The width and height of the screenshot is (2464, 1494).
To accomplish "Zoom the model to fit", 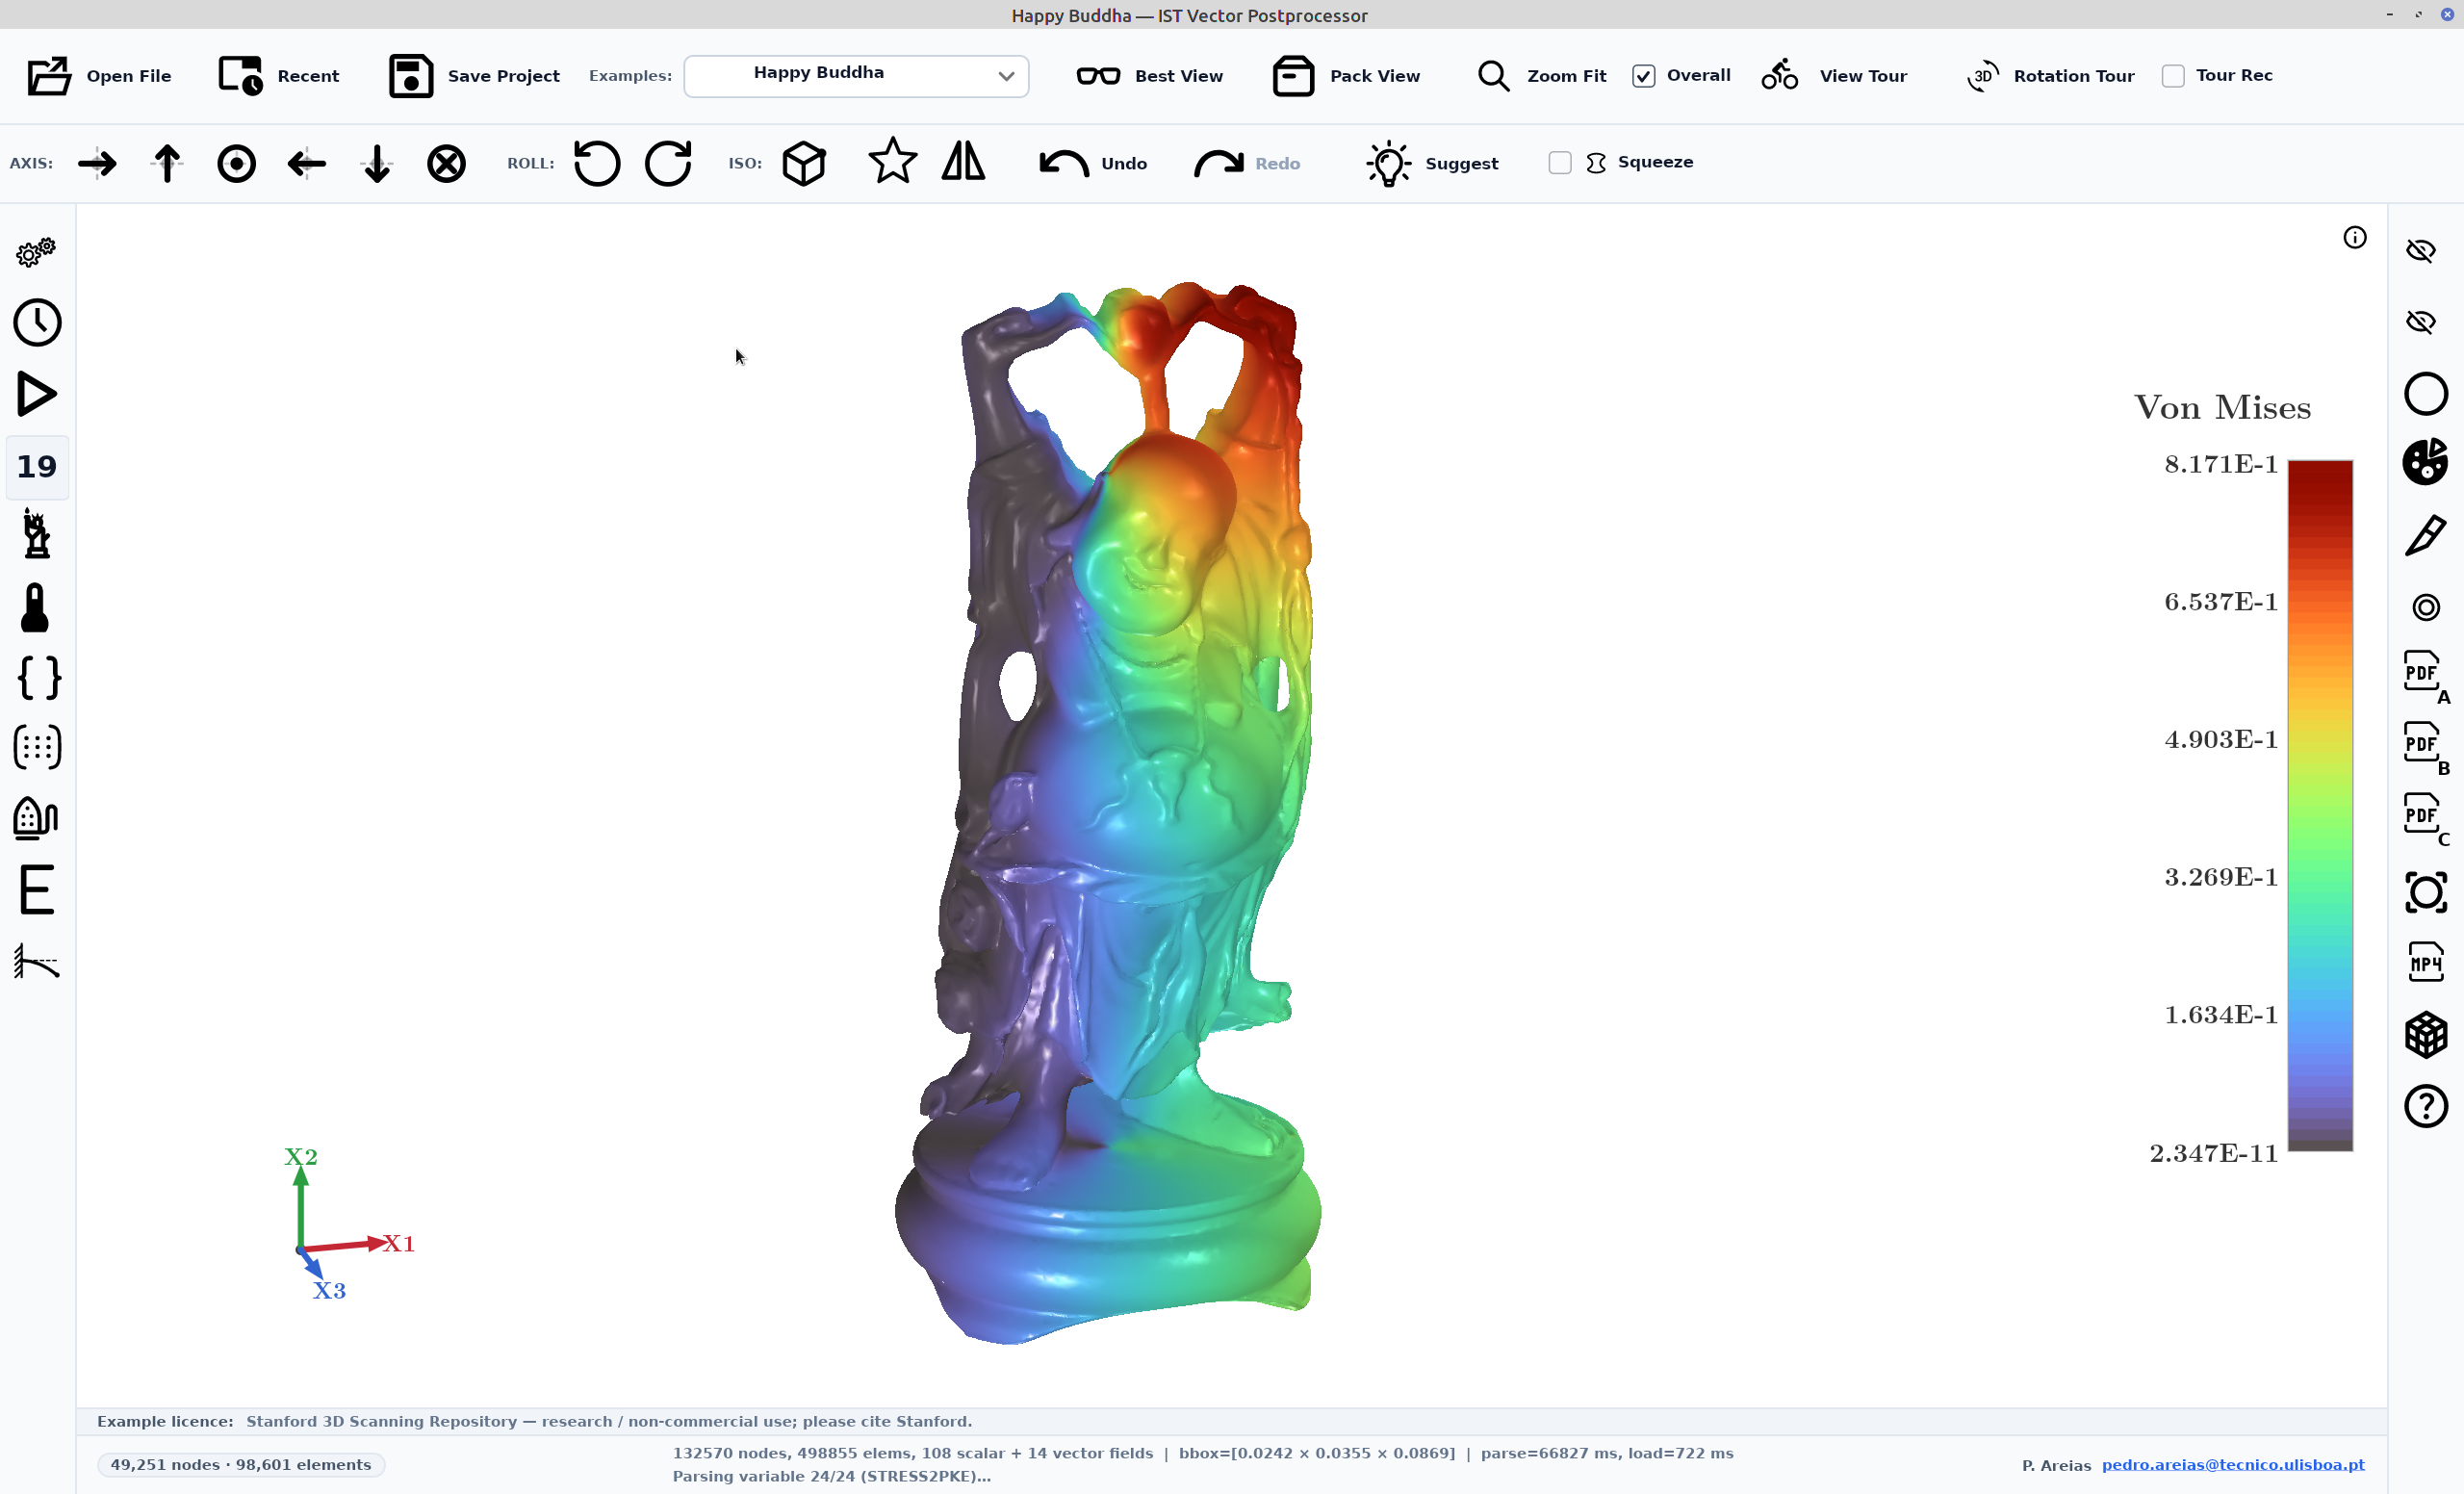I will pos(1541,76).
